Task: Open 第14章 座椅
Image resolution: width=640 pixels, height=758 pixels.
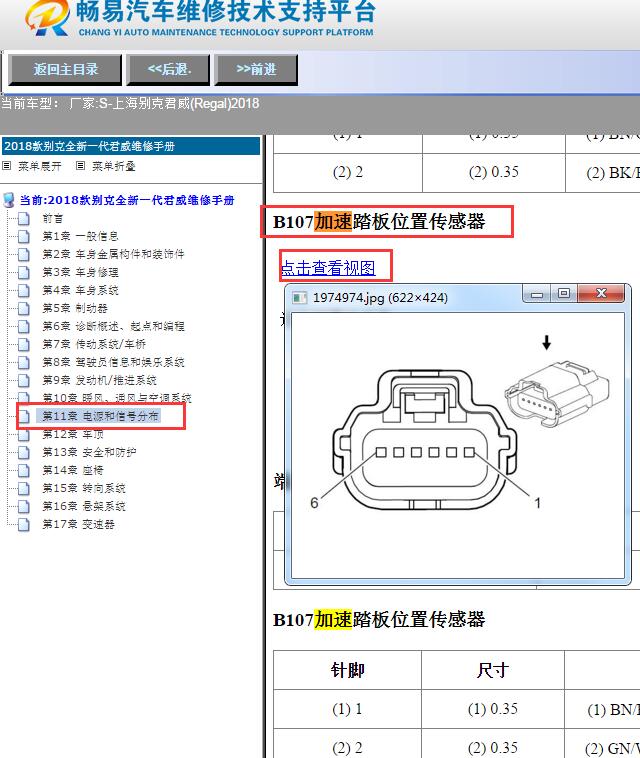Action: (73, 470)
